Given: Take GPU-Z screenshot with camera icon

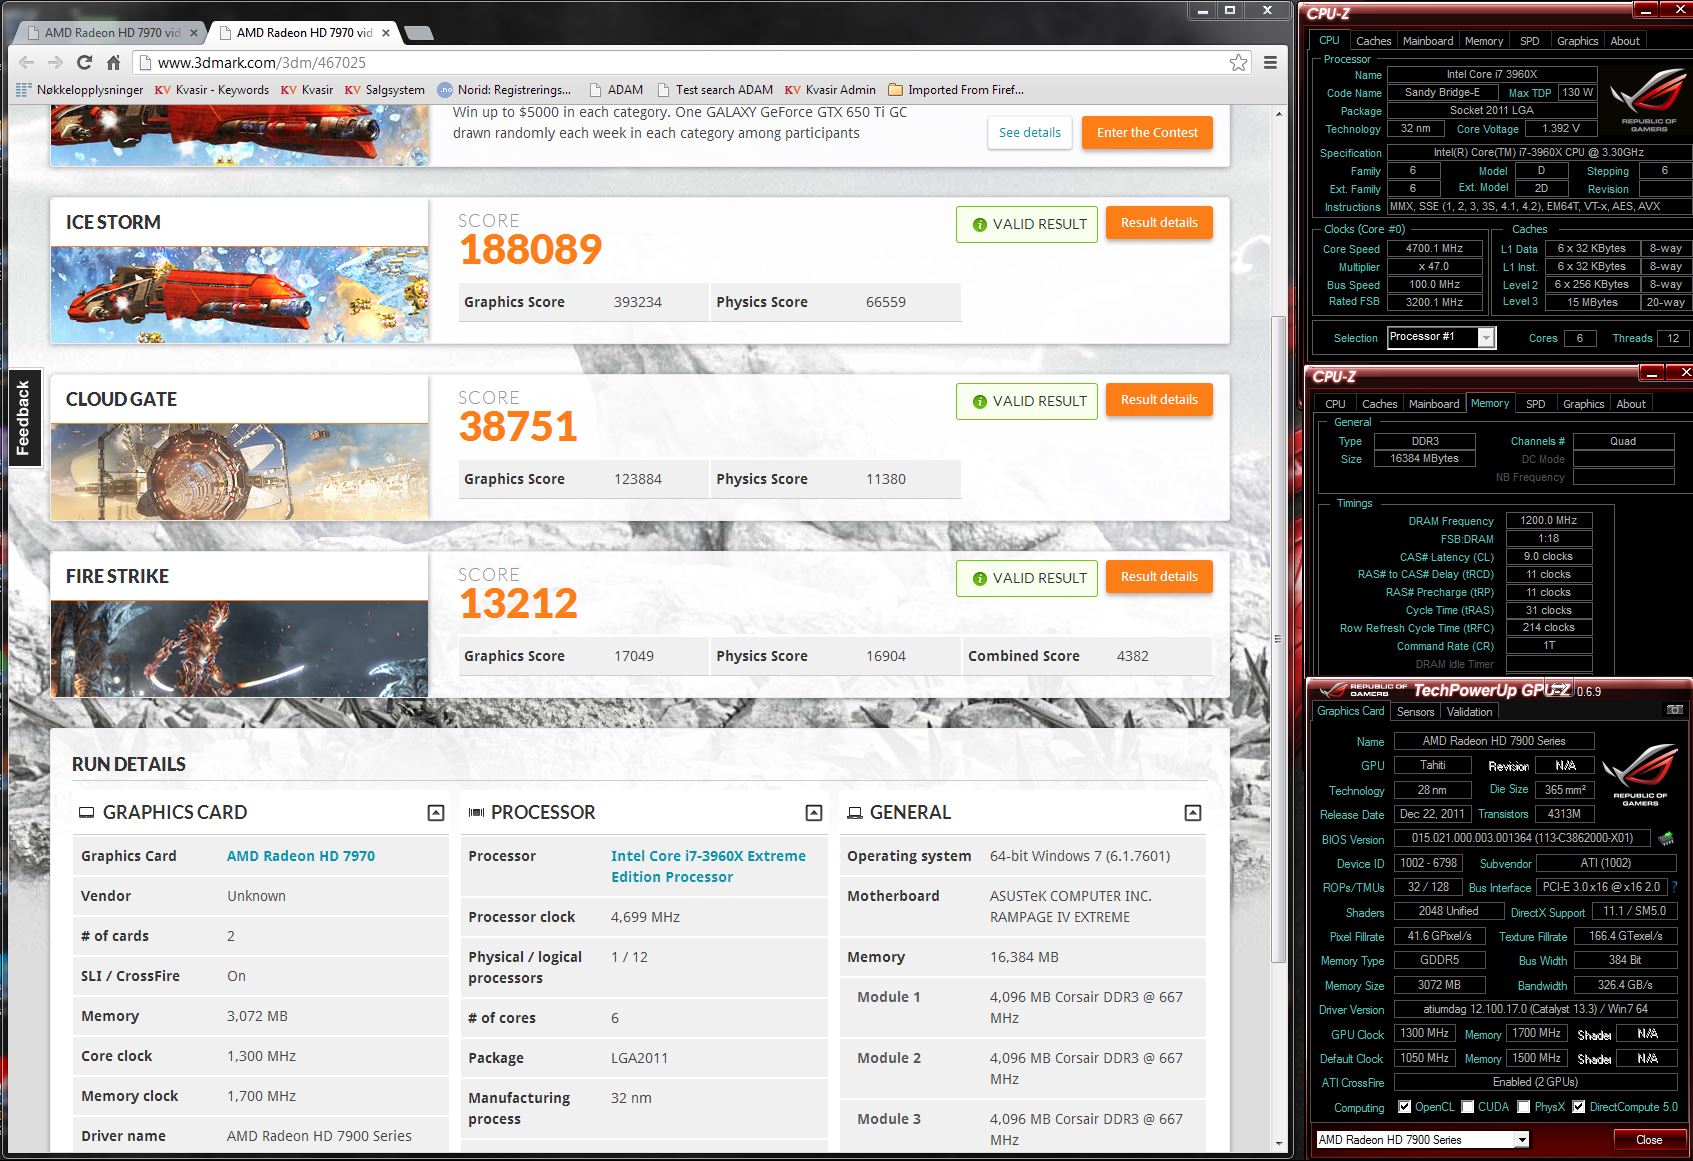Looking at the screenshot, I should point(1675,710).
